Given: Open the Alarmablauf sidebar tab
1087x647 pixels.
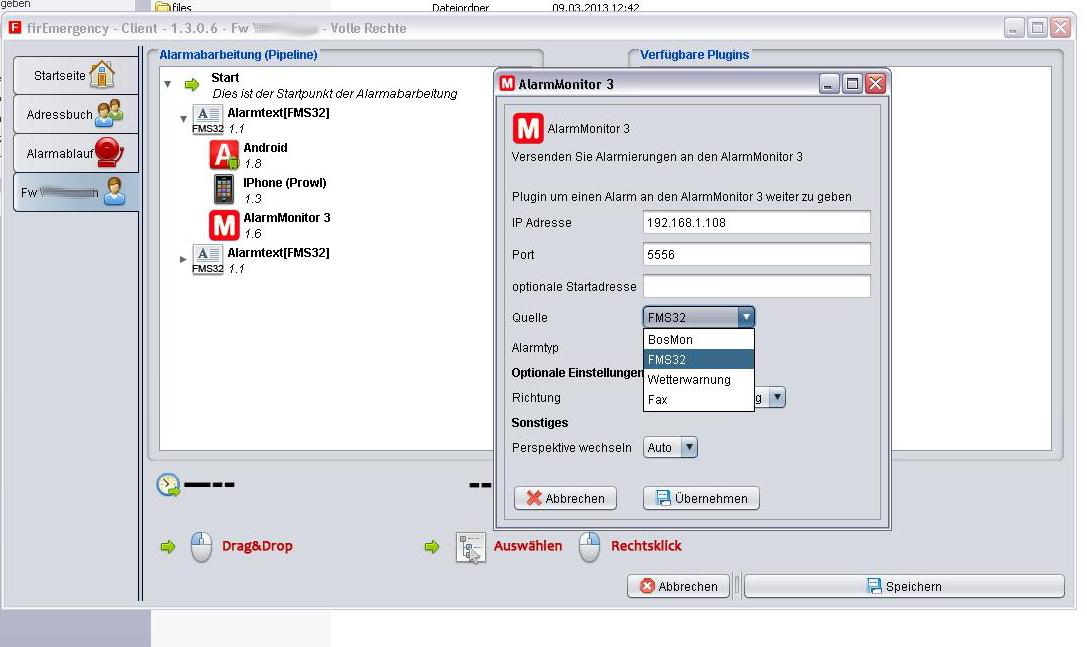Looking at the screenshot, I should pyautogui.click(x=76, y=153).
